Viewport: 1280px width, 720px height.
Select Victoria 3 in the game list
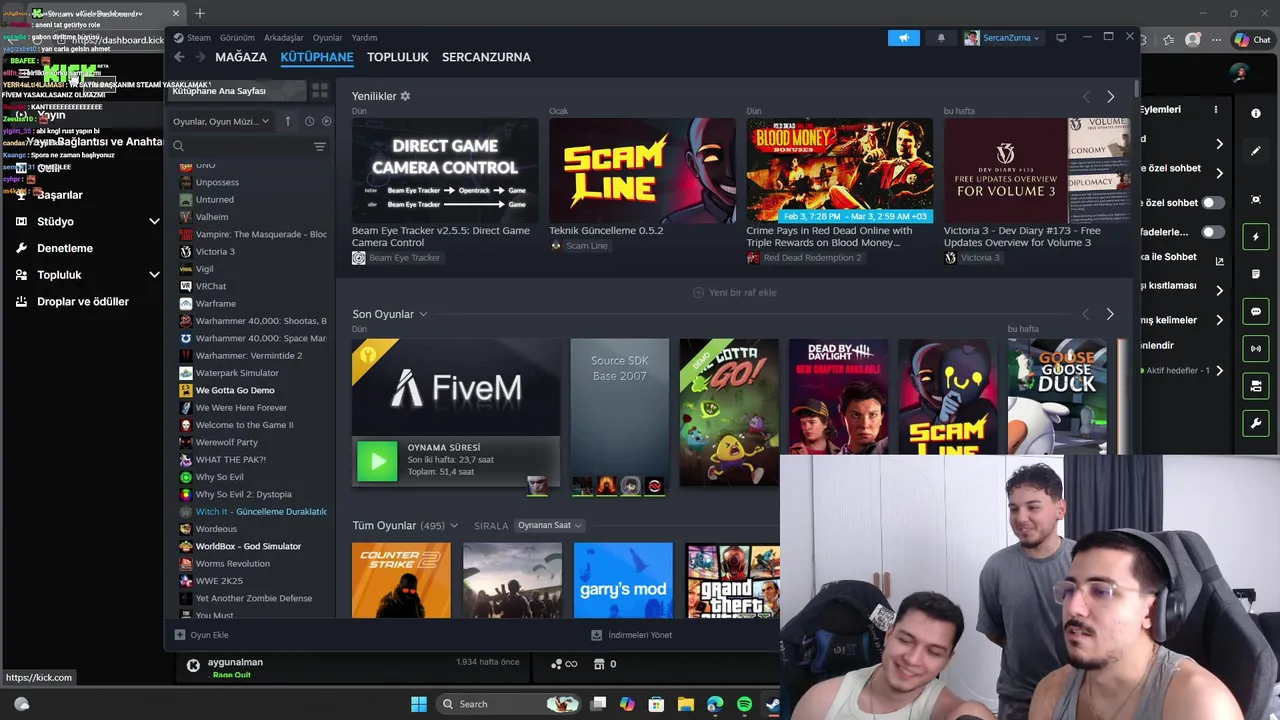(x=215, y=252)
